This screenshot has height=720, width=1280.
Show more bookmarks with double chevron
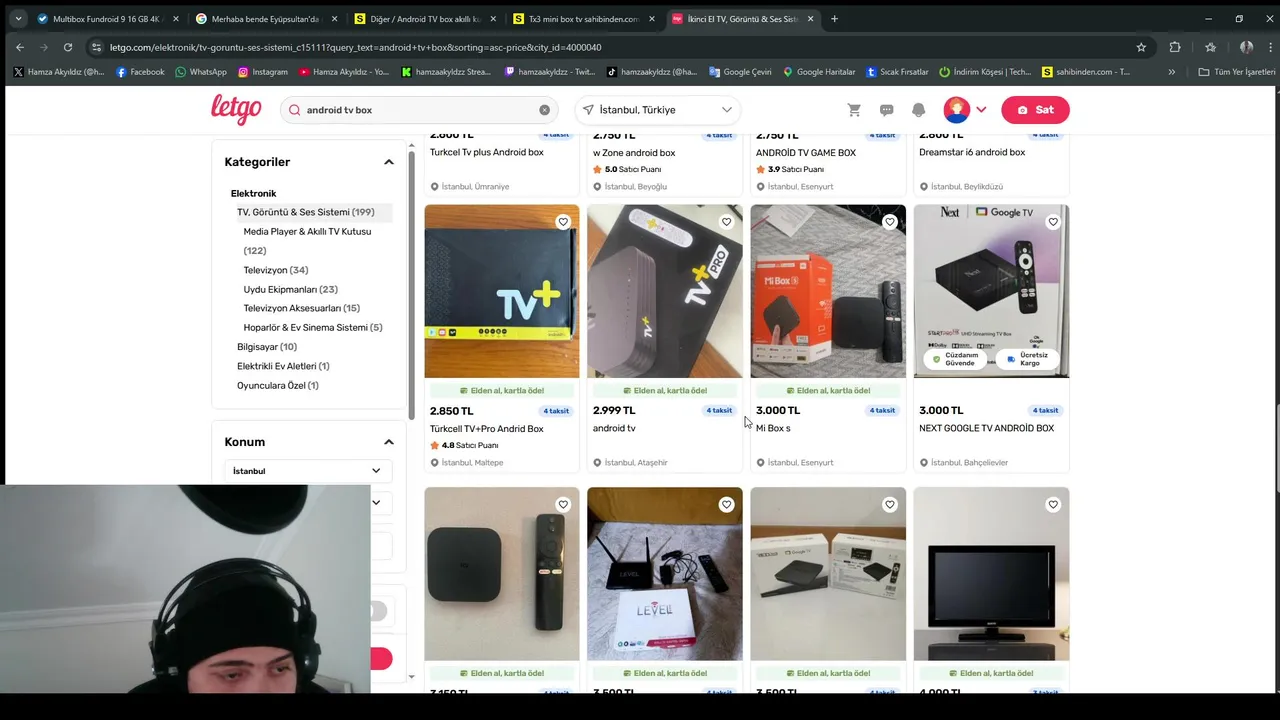click(x=1172, y=72)
